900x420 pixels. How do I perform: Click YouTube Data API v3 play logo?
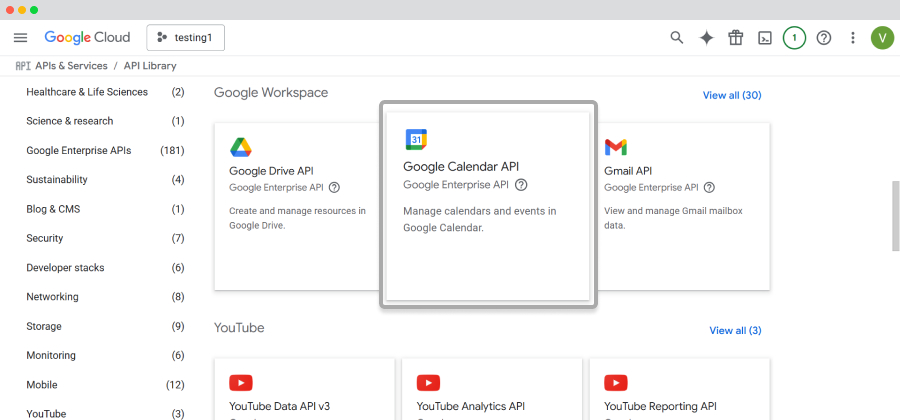[241, 383]
